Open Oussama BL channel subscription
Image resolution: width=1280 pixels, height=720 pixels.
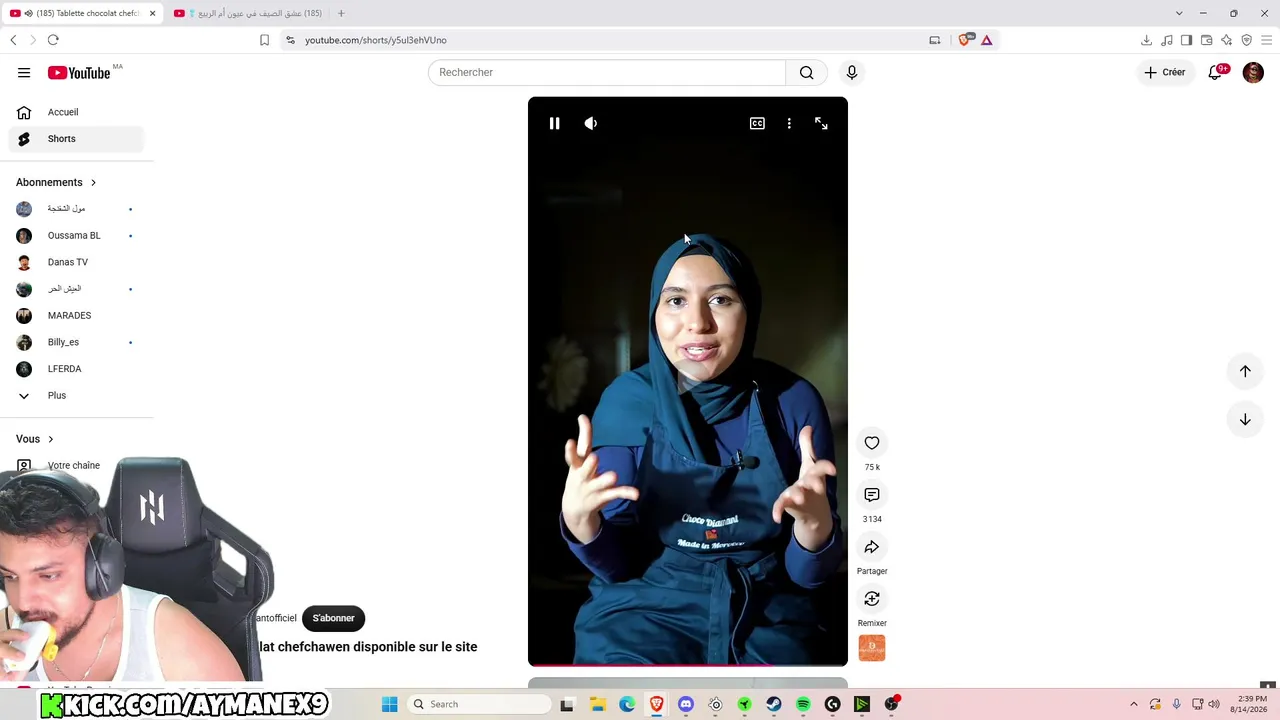tap(76, 236)
